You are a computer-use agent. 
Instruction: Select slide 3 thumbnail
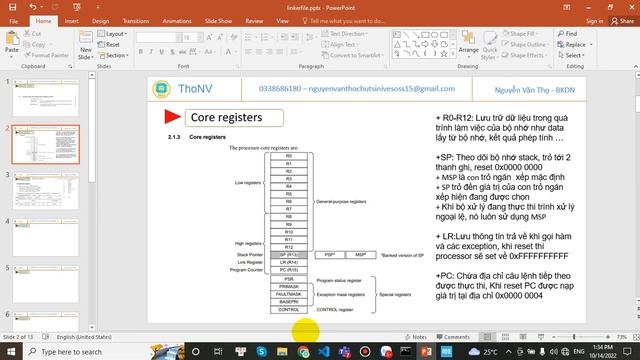click(x=46, y=191)
